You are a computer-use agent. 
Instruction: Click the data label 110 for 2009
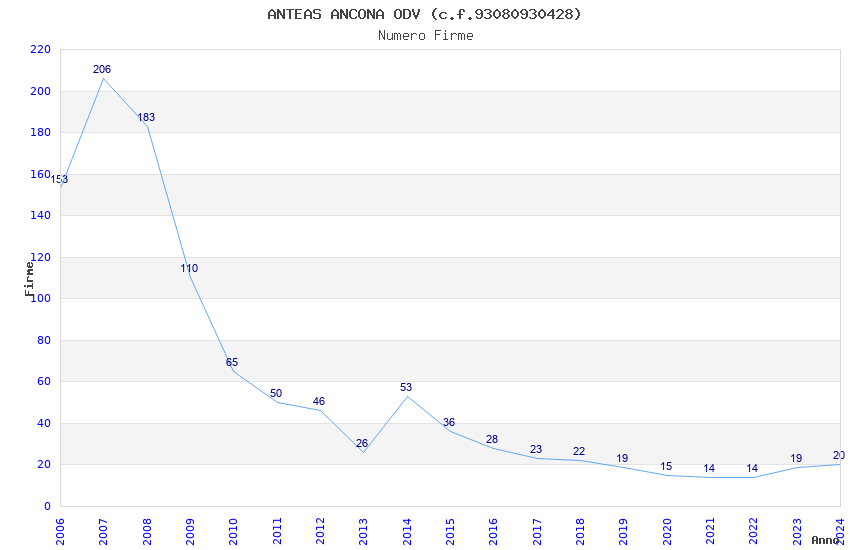point(189,268)
